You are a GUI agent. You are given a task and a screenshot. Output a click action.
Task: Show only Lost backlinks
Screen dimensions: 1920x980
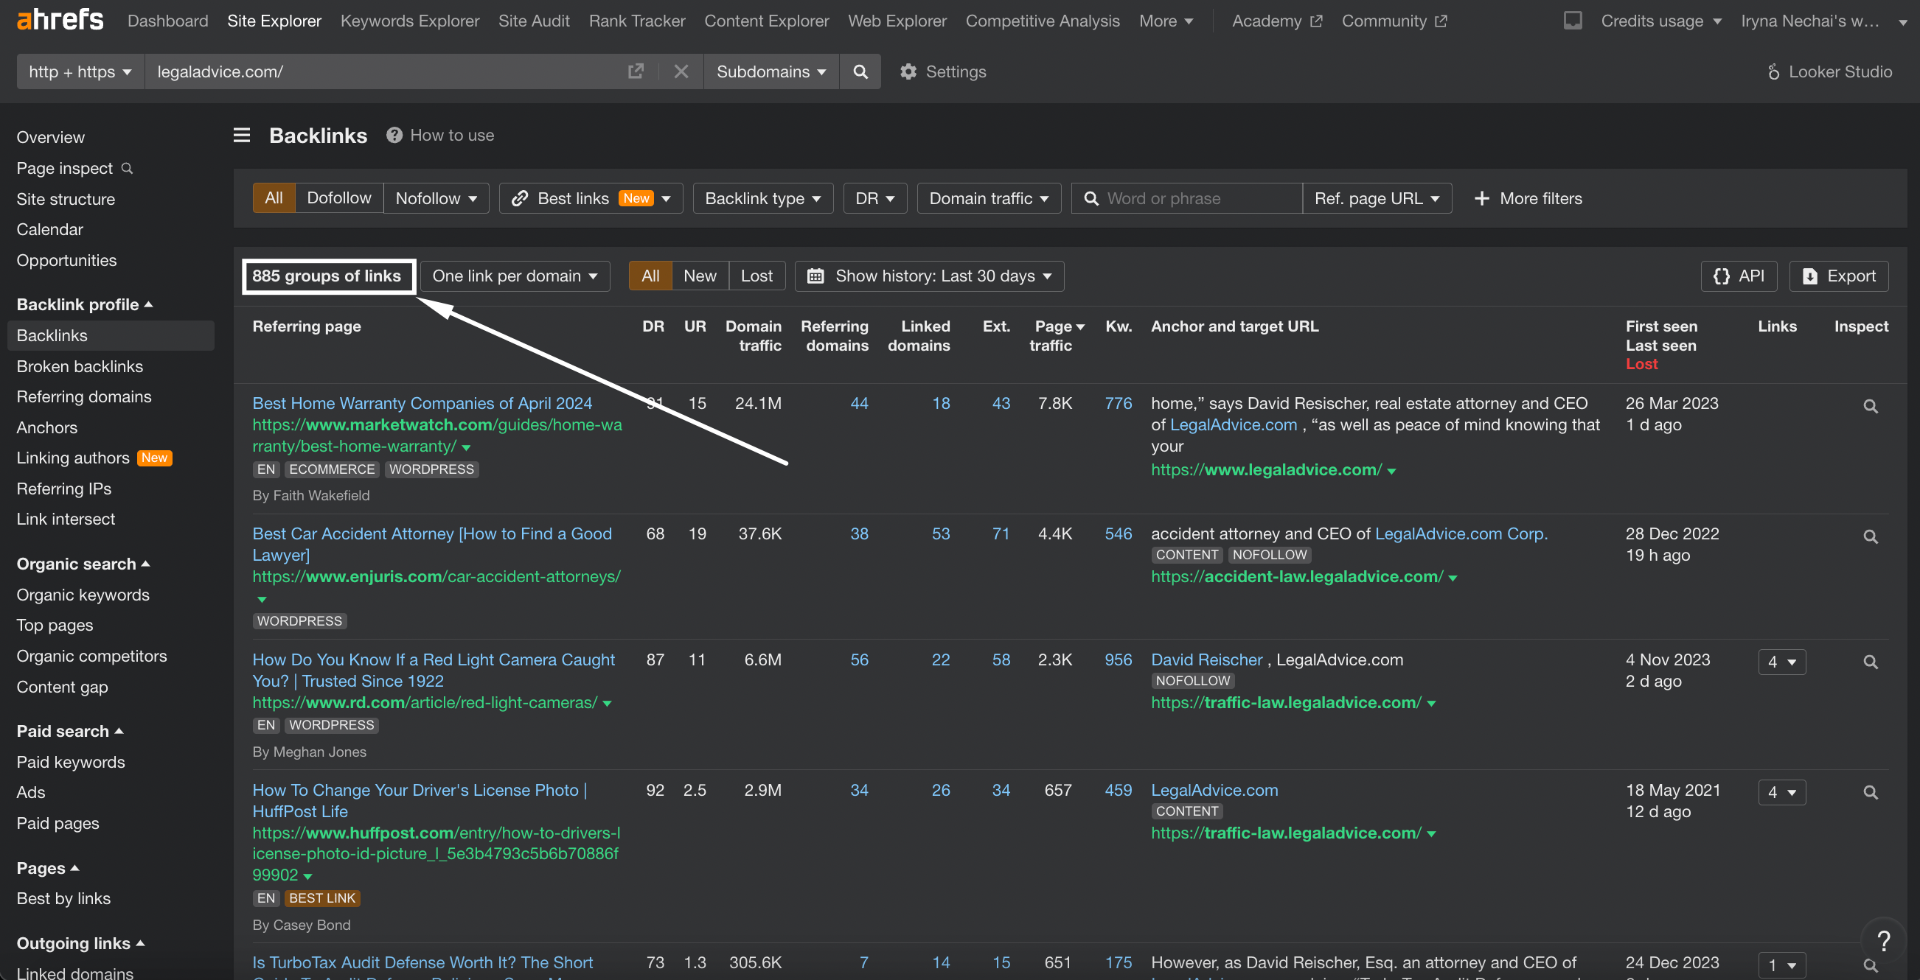(756, 276)
